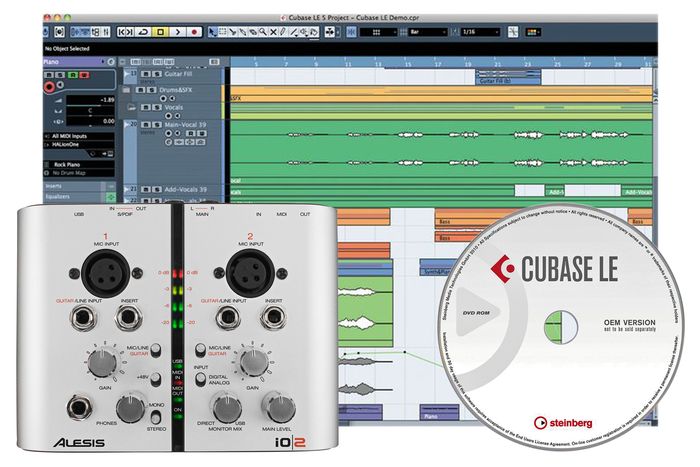Image resolution: width=700 pixels, height=467 pixels.
Task: Click the yellow Stop button
Action: point(160,32)
